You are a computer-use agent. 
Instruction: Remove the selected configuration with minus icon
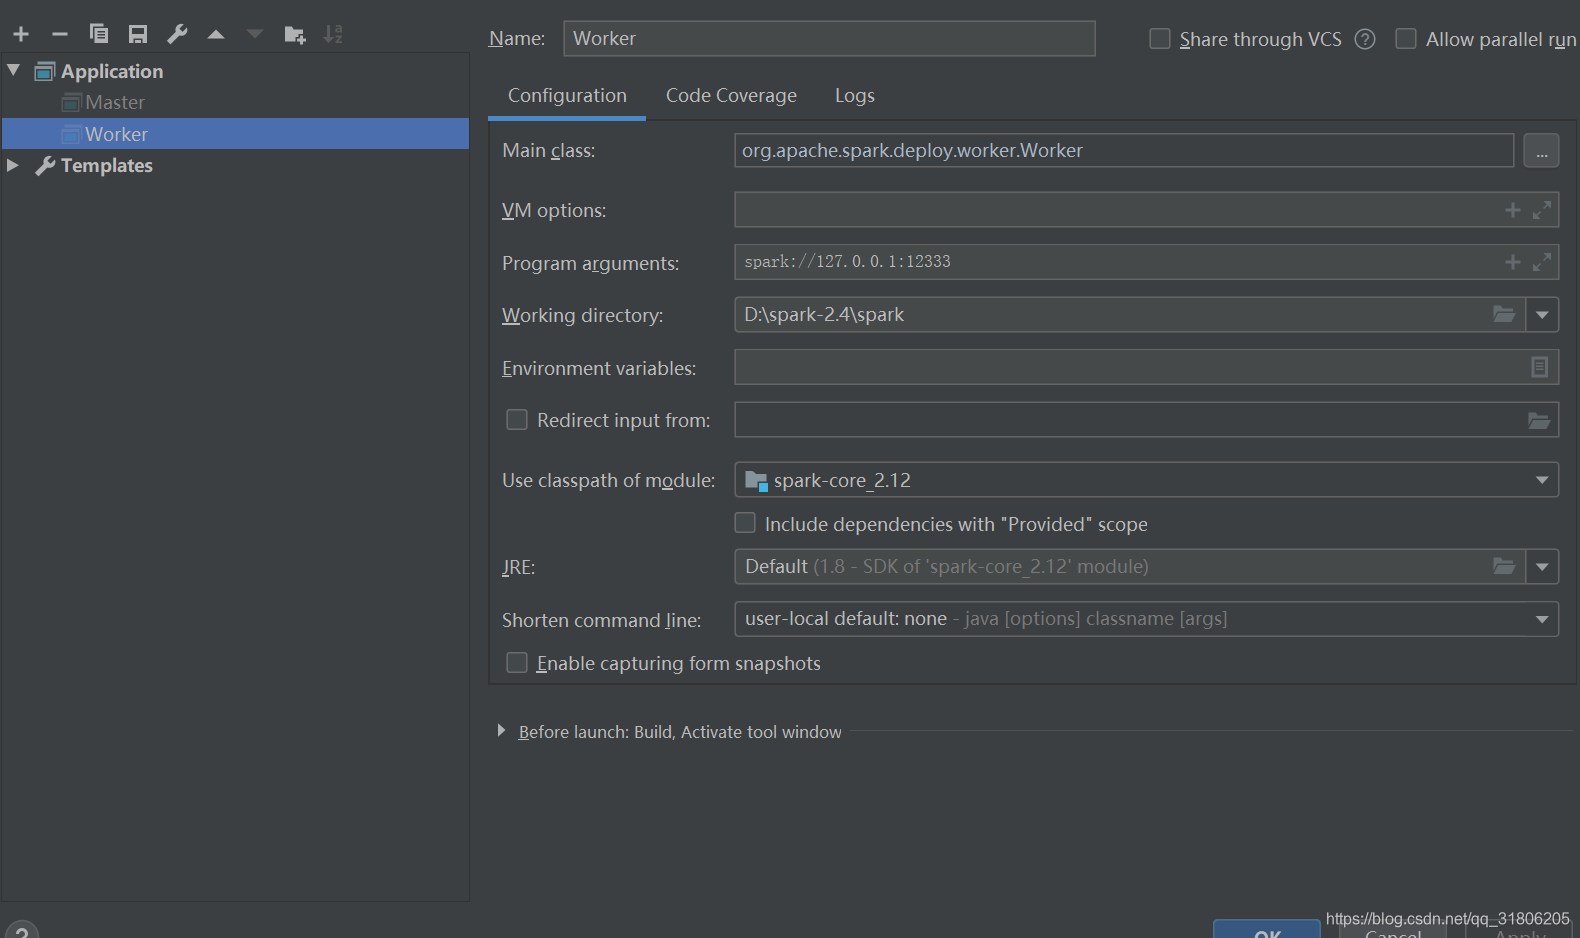click(x=60, y=34)
